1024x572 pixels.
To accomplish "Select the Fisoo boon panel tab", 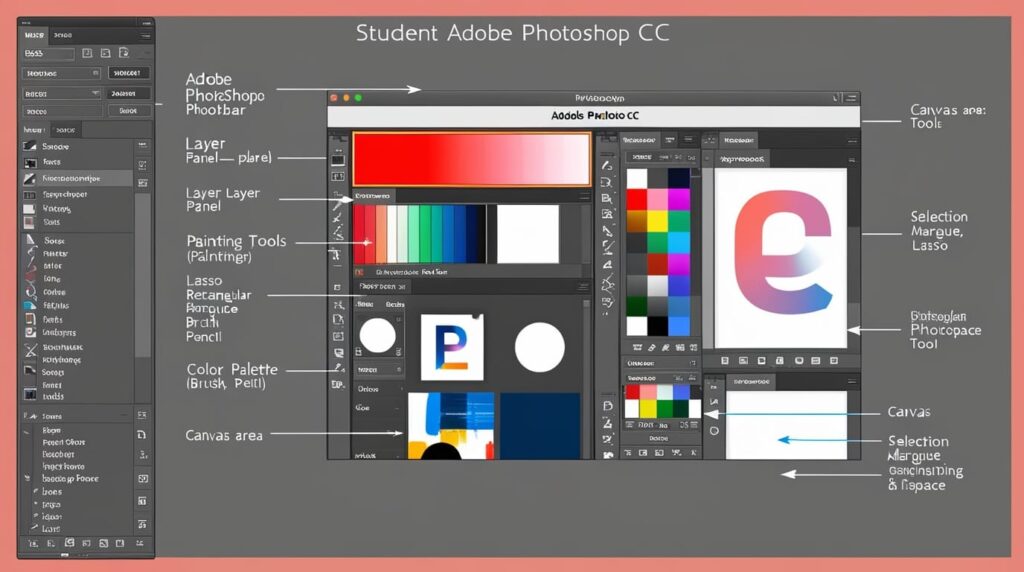I will 382,287.
